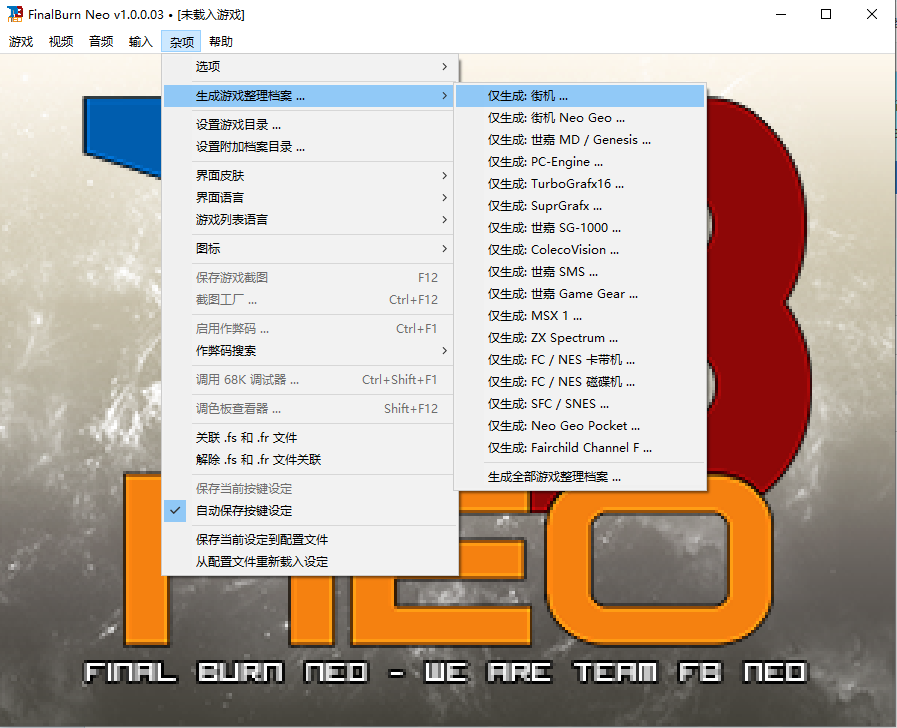
Task: Expand the 作弊码搜索 submenu
Action: pyautogui.click(x=311, y=351)
